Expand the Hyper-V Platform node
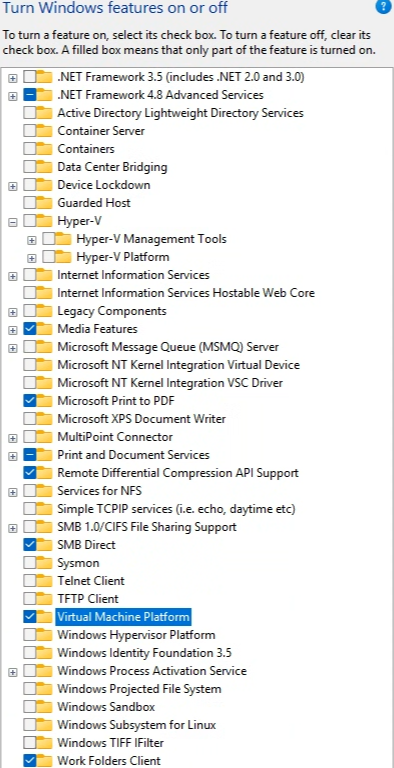This screenshot has height=768, width=394. [x=32, y=258]
